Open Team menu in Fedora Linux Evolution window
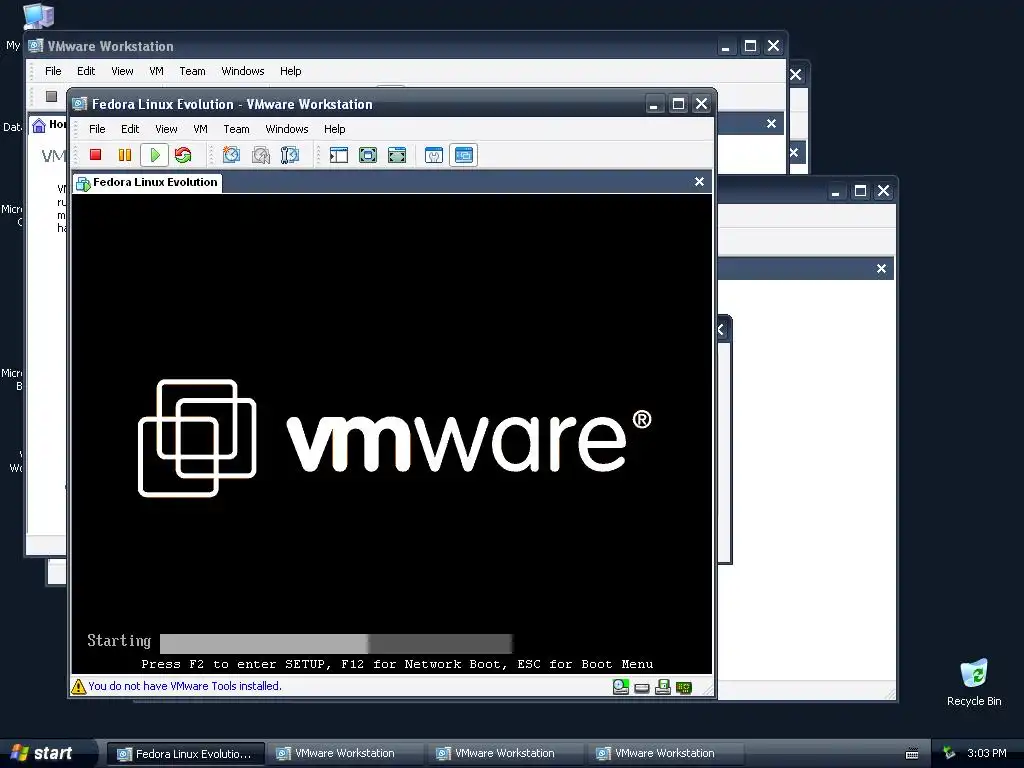The image size is (1024, 768). pyautogui.click(x=236, y=129)
